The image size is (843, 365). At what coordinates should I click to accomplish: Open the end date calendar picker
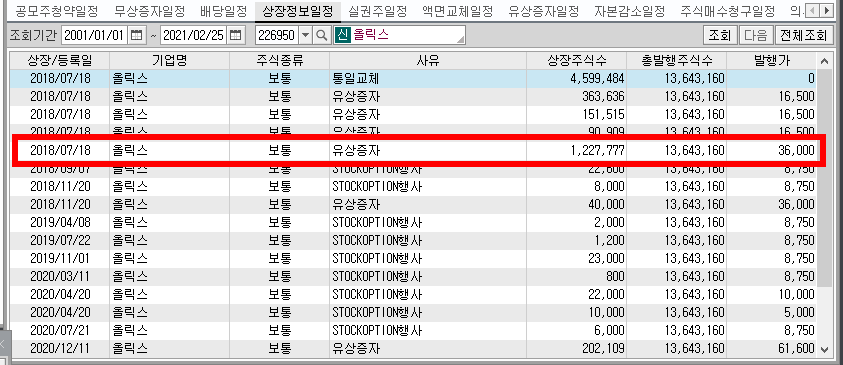pyautogui.click(x=235, y=36)
